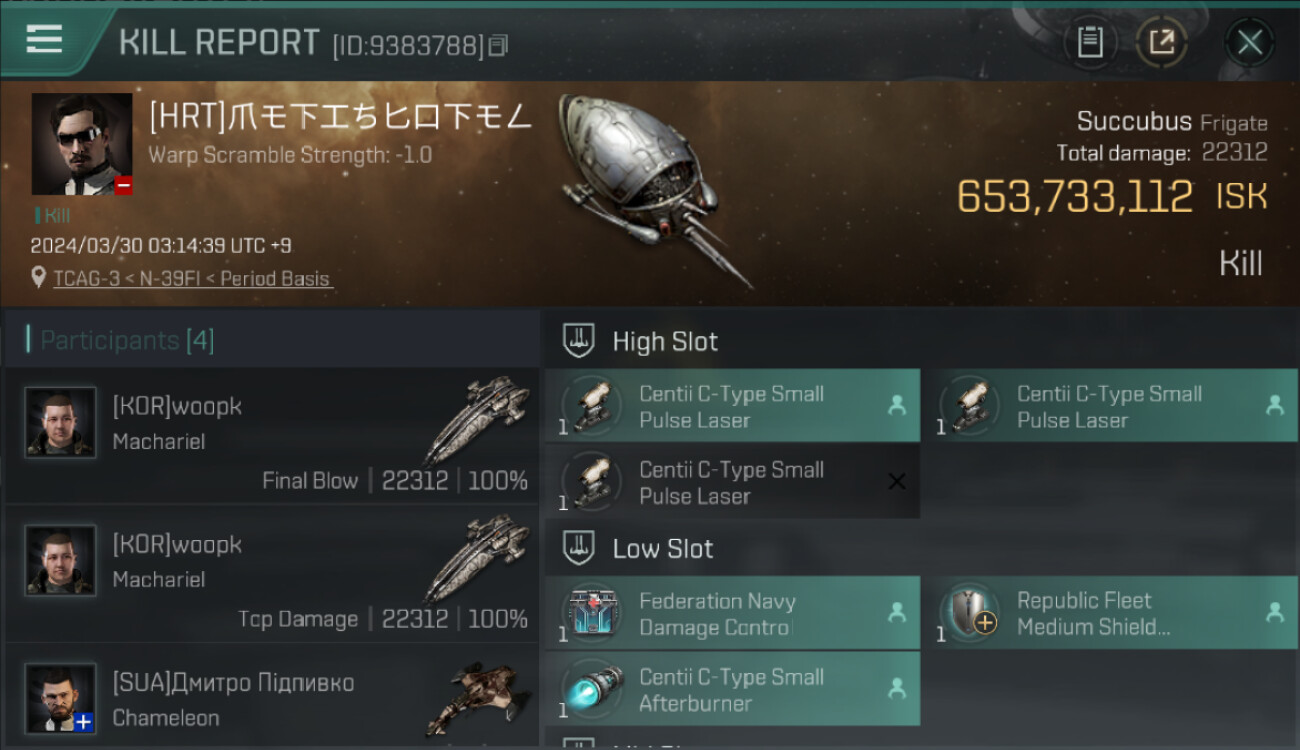The image size is (1300, 750).
Task: Open woopk Top Damage portrait
Action: (x=61, y=560)
